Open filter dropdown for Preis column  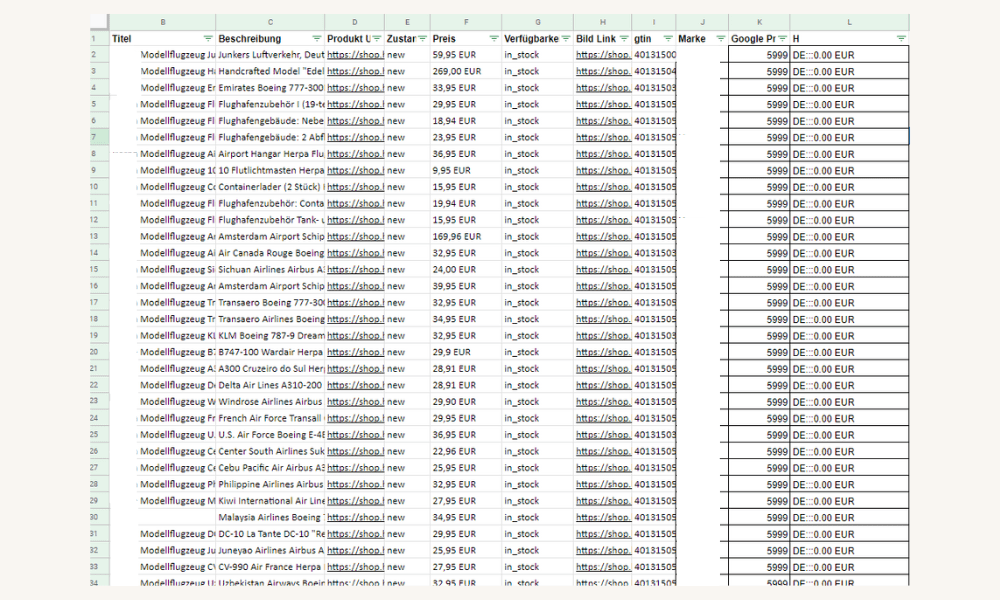[x=494, y=38]
